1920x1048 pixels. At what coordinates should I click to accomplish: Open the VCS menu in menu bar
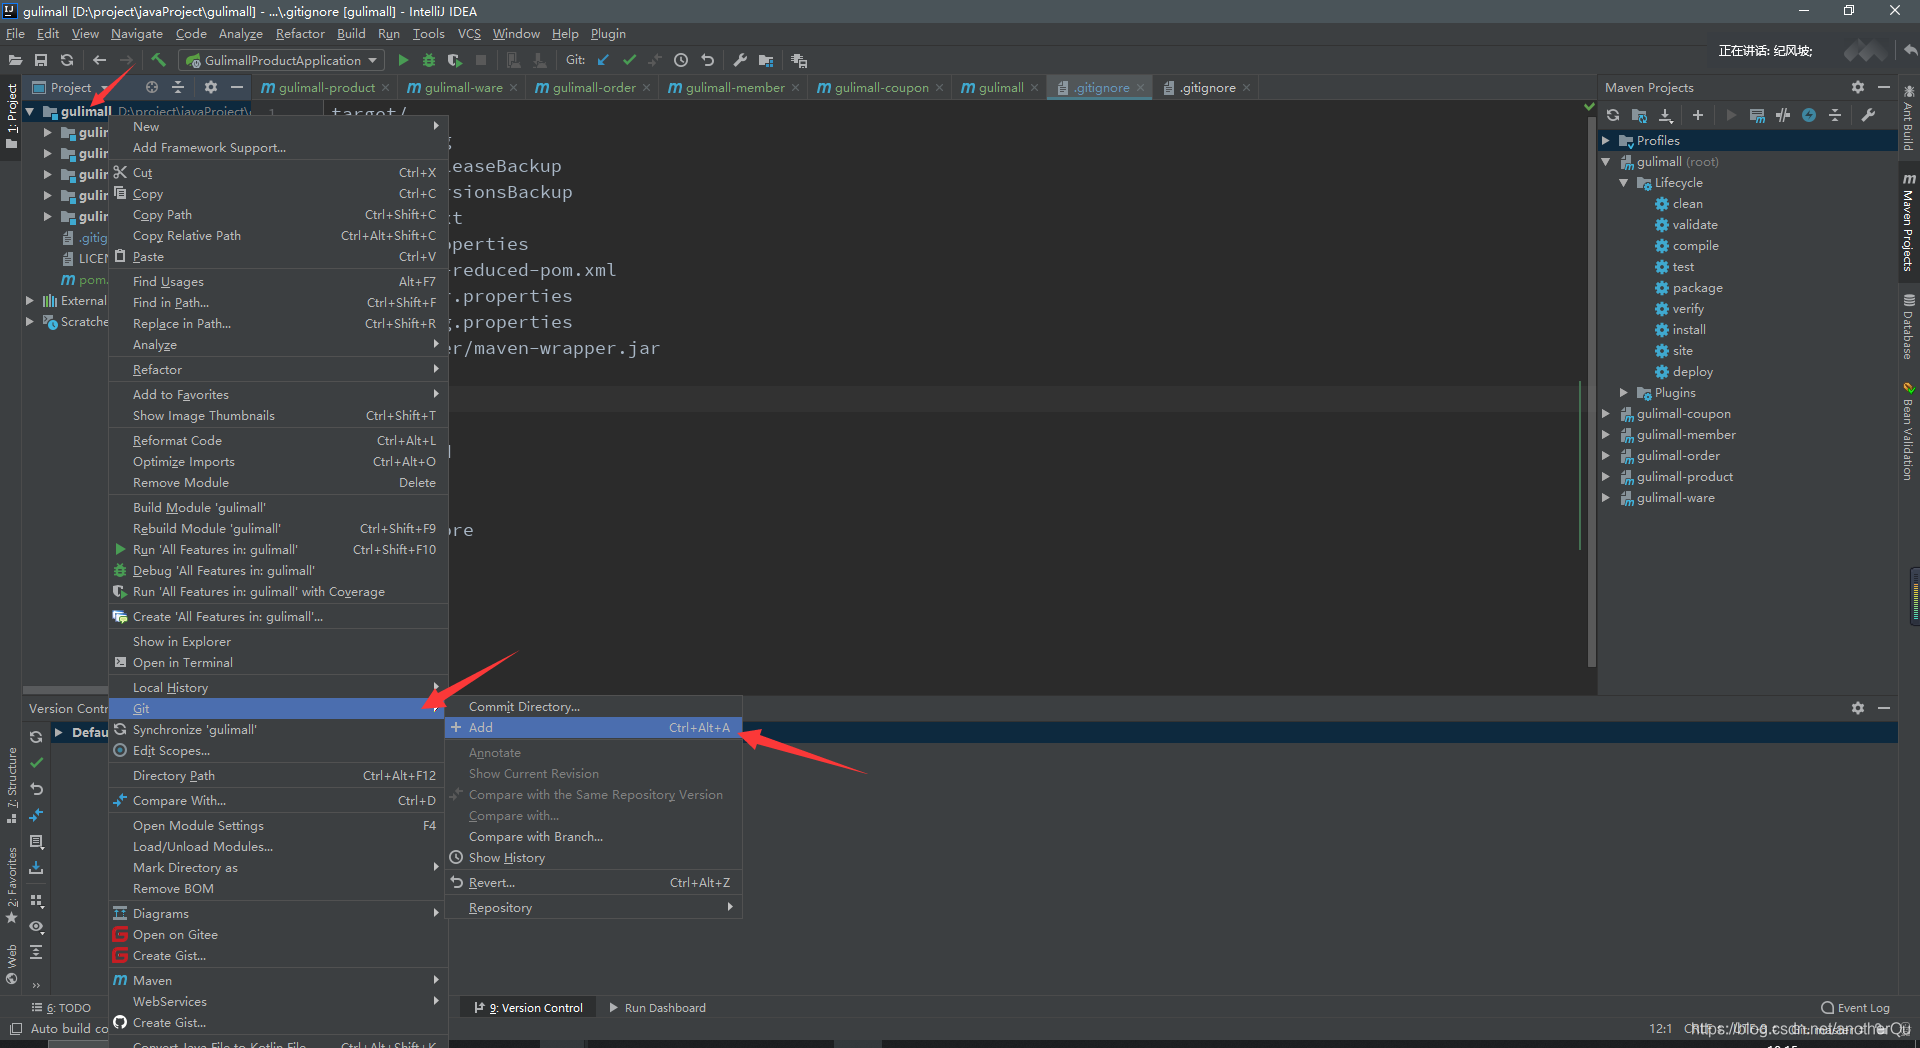(x=469, y=34)
